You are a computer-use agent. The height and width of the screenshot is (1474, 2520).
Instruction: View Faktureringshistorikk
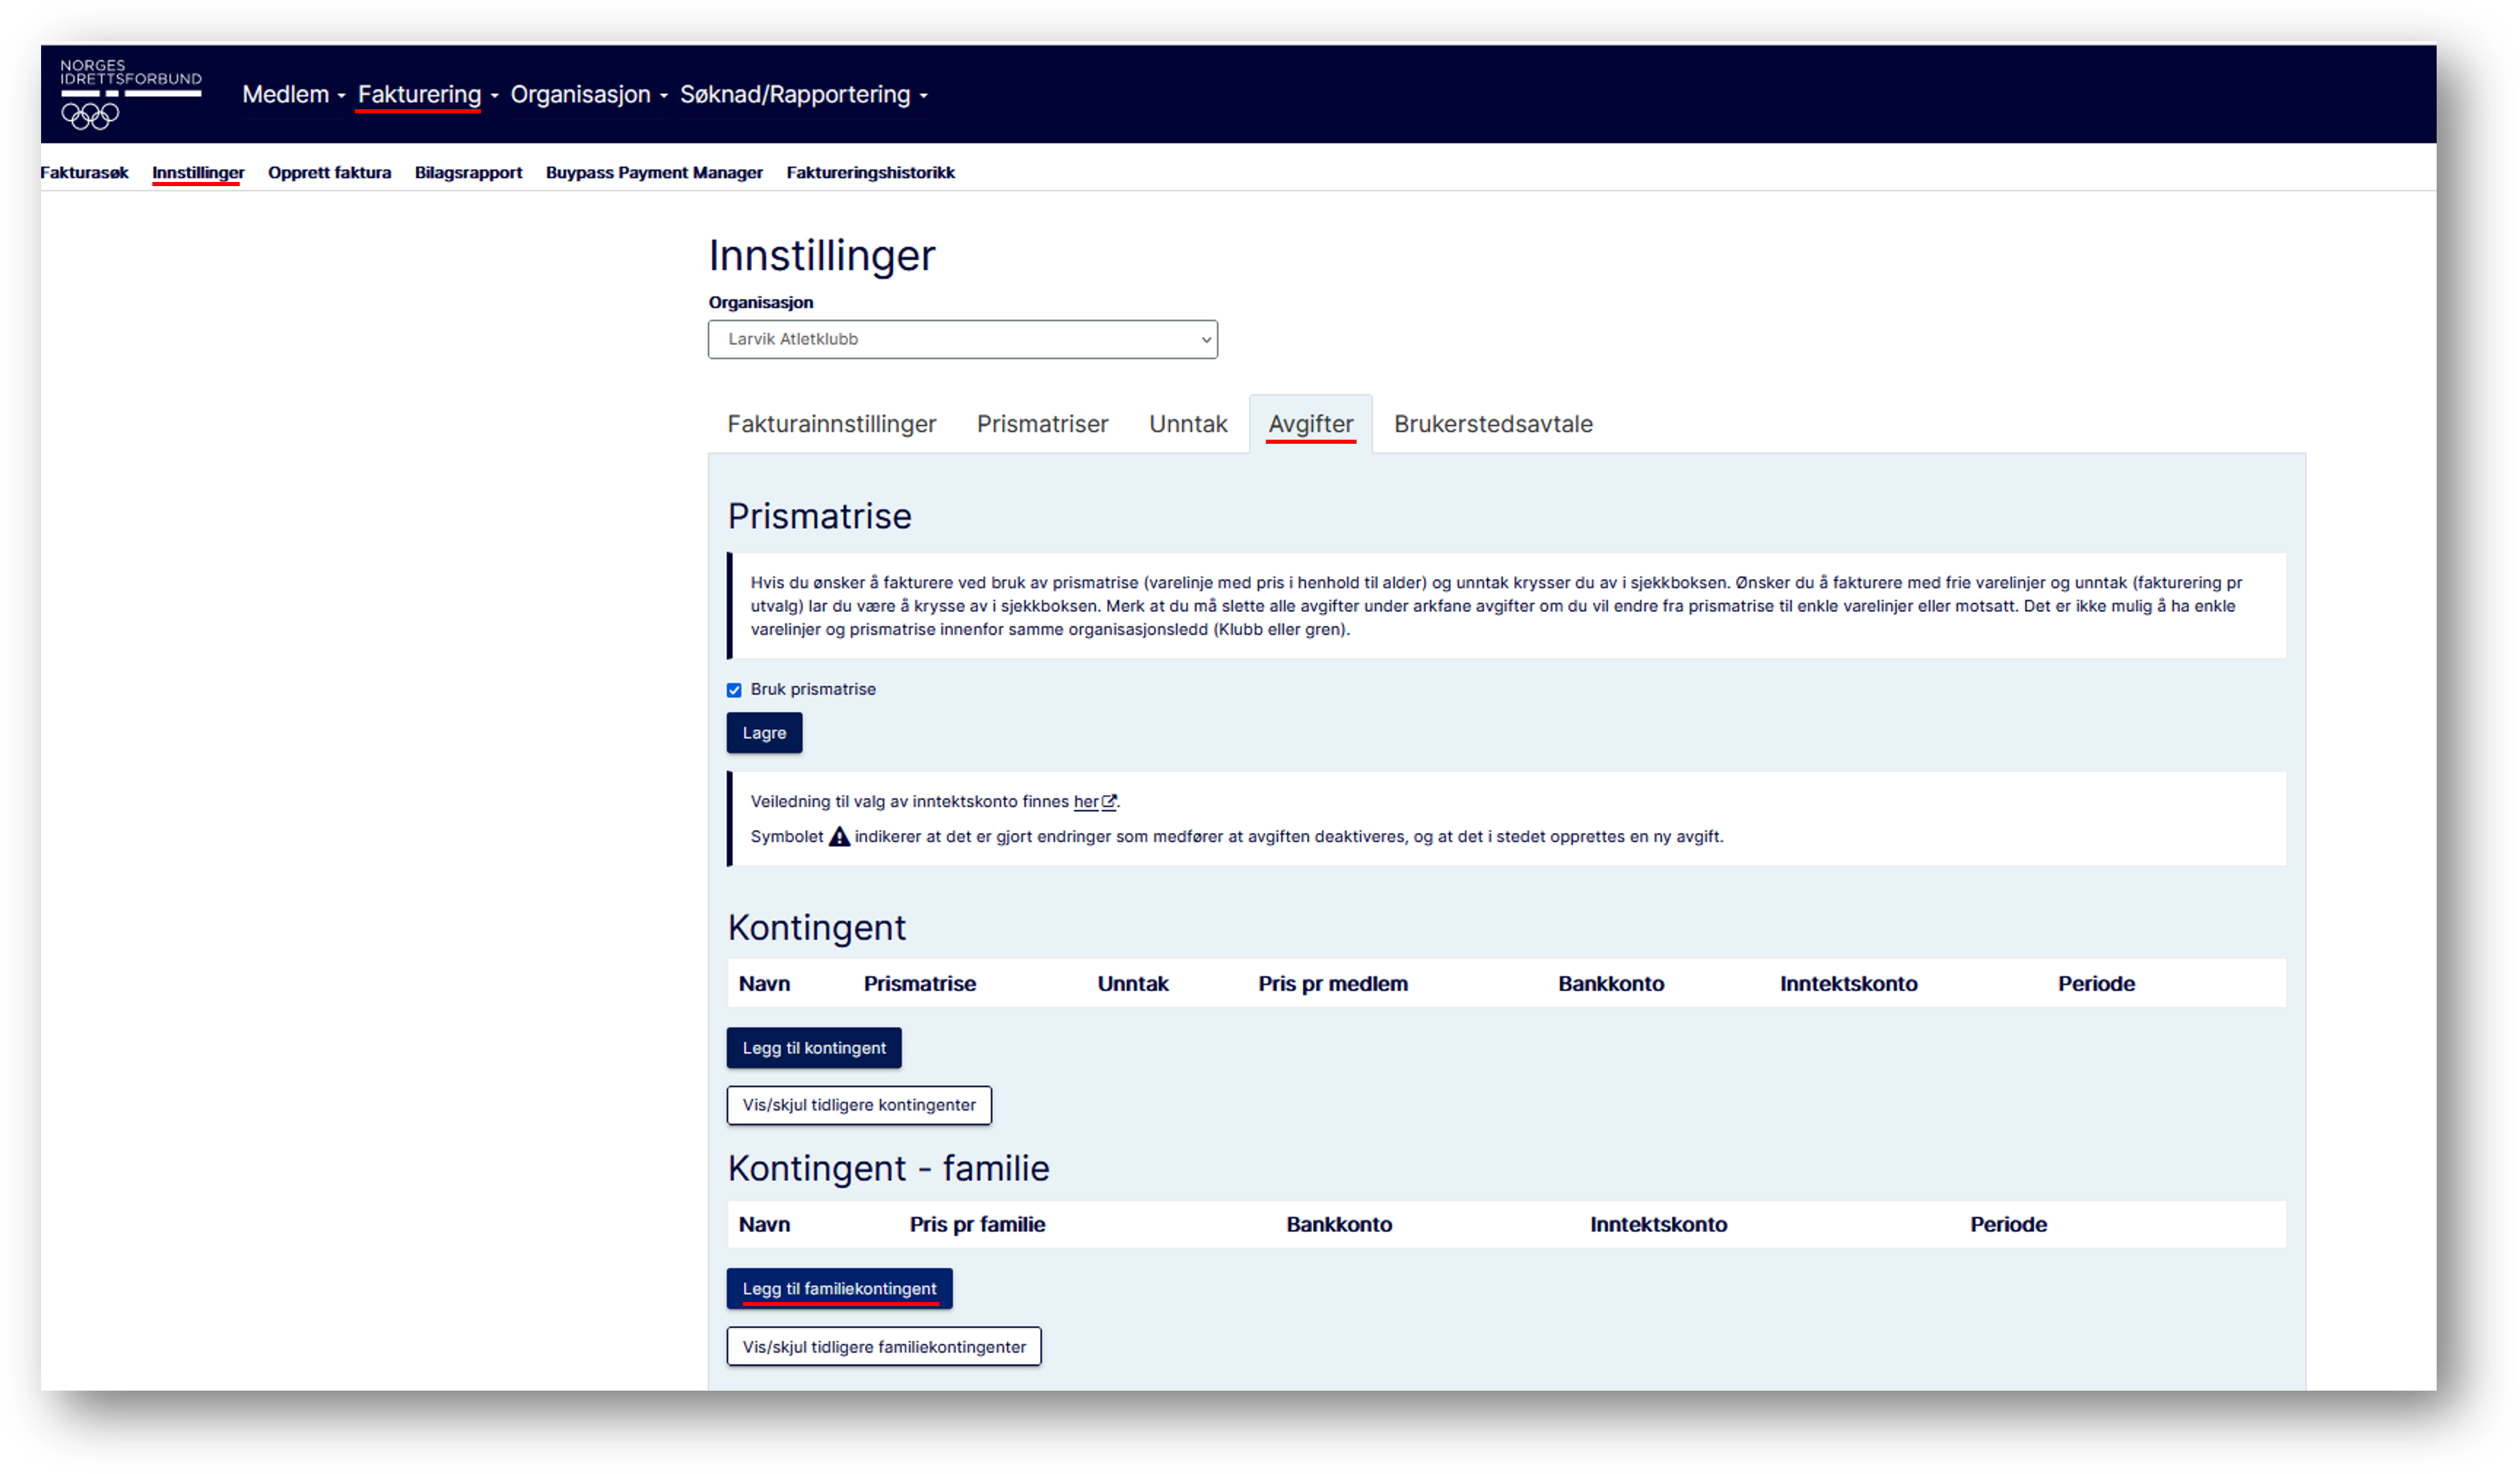point(870,173)
